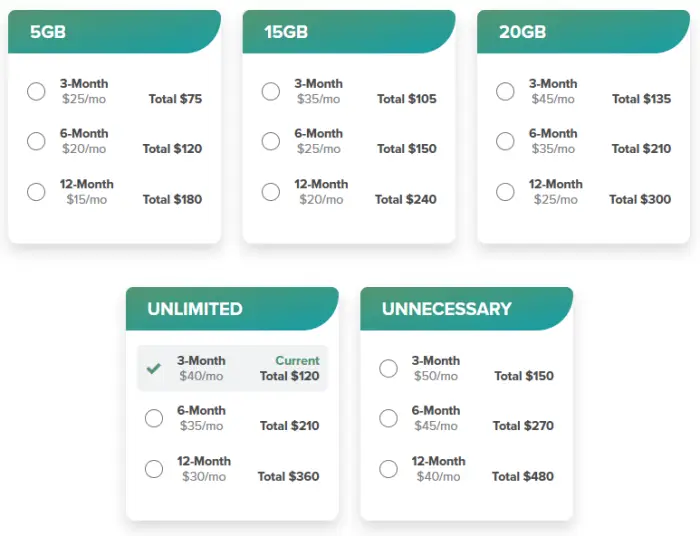Select the Unlimited 6-Month plan radio button

point(154,418)
